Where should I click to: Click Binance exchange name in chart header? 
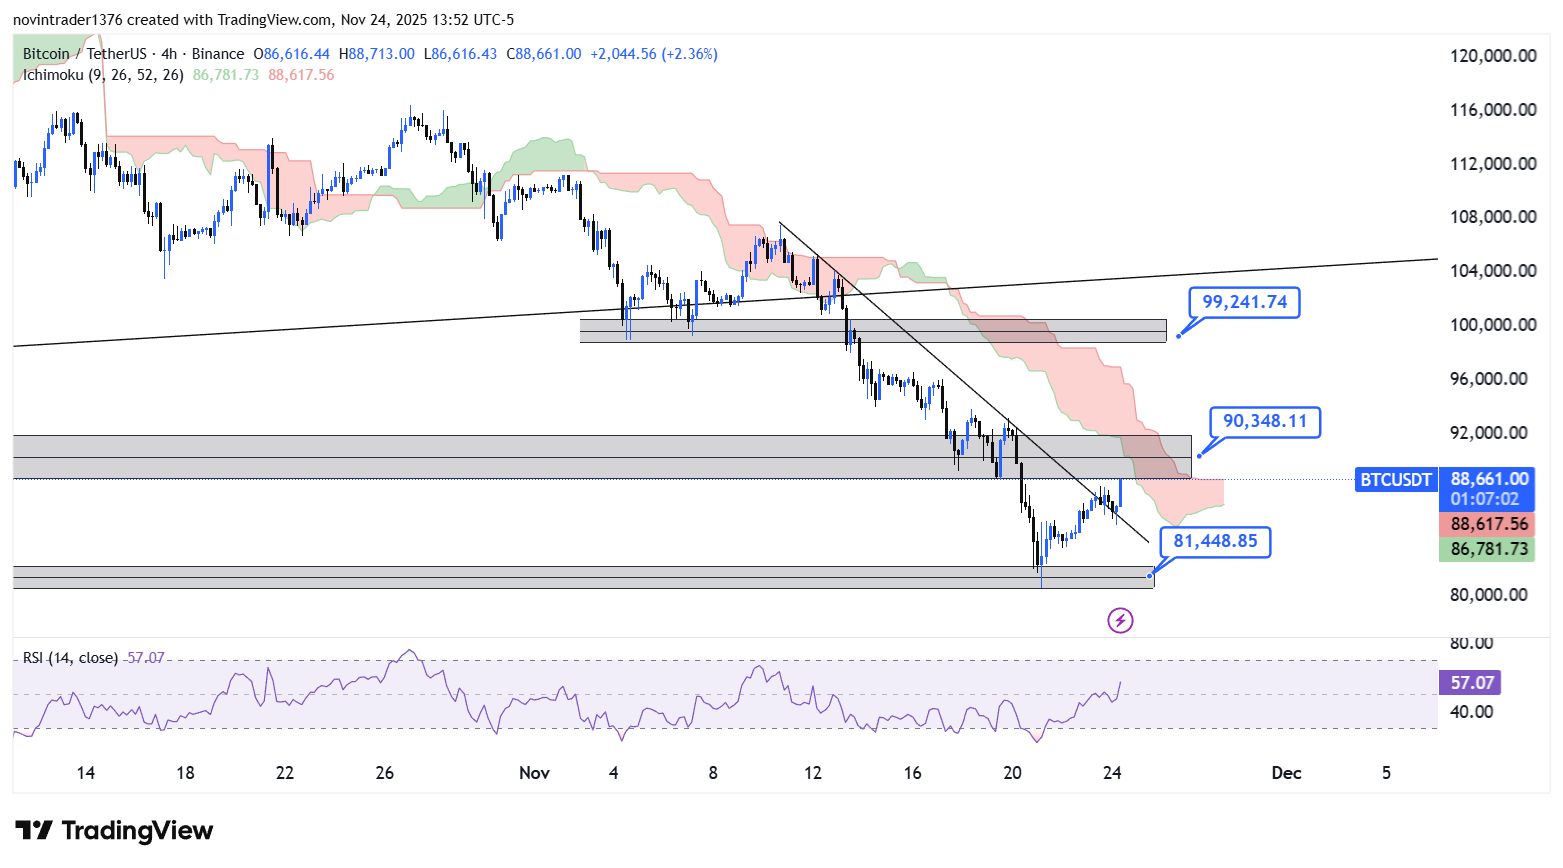pos(217,54)
